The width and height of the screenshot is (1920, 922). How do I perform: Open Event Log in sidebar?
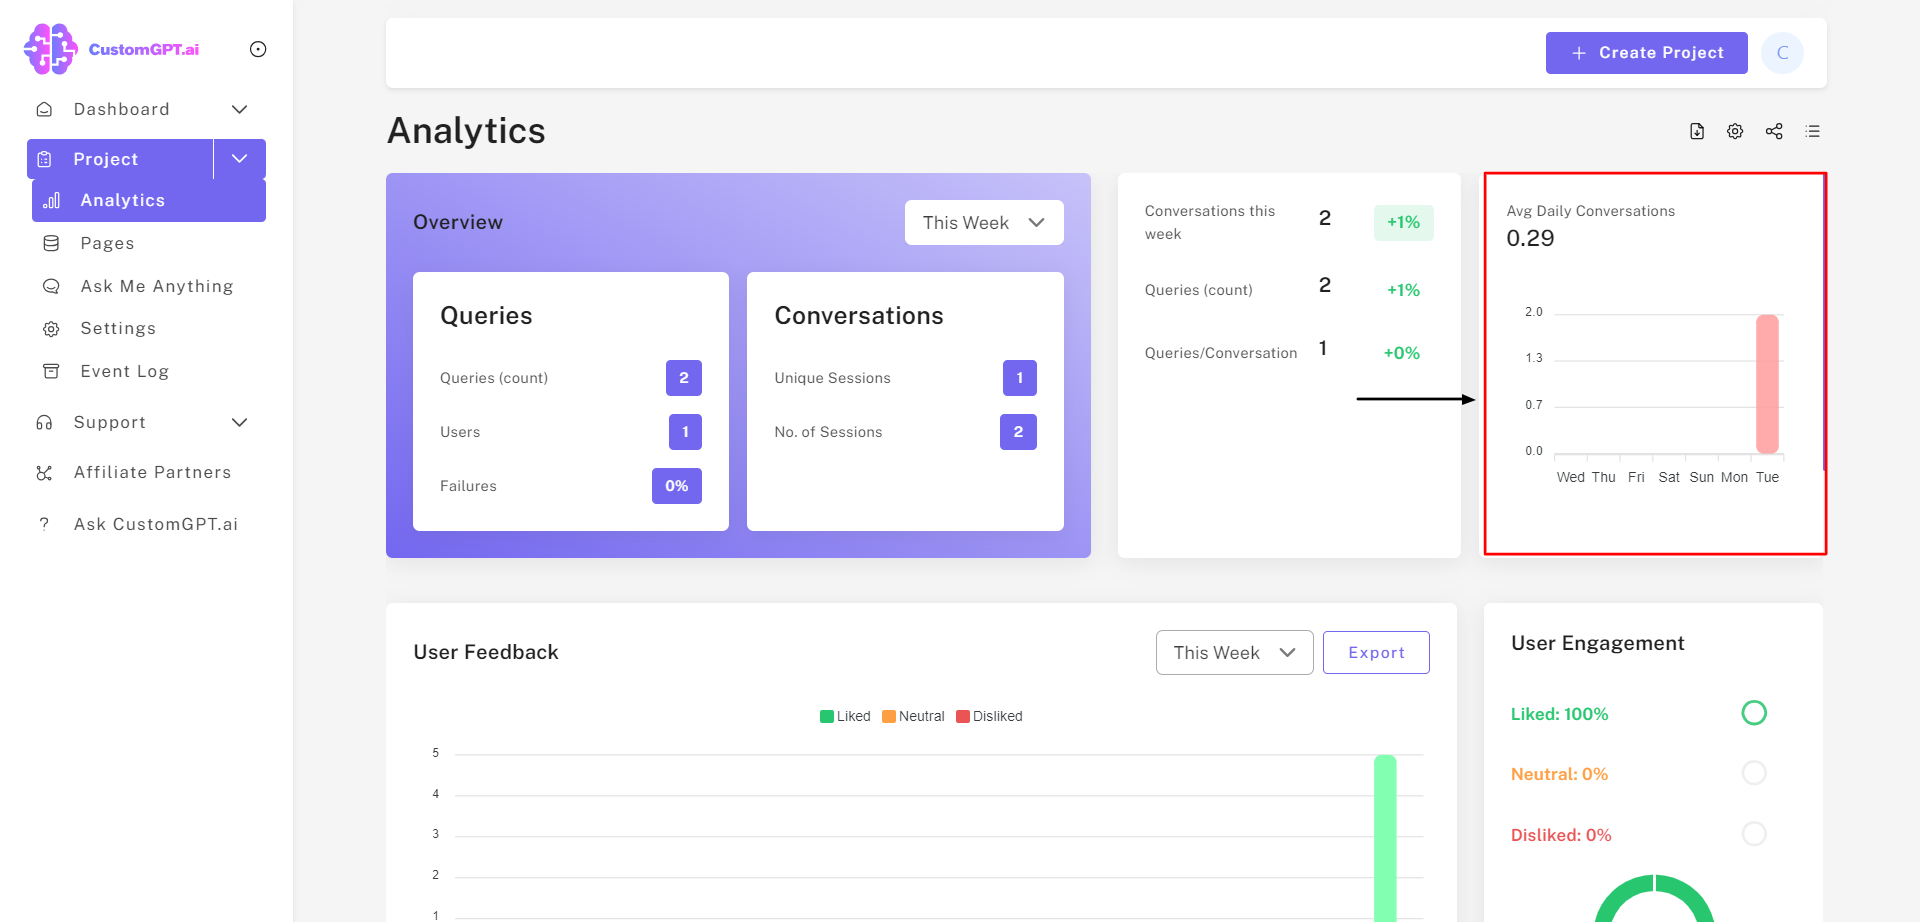(x=125, y=371)
